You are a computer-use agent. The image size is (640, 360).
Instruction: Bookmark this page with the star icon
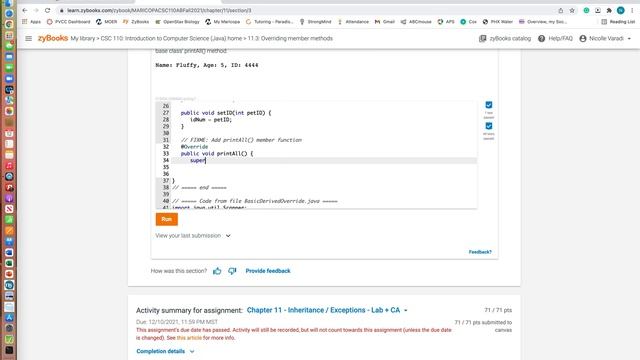tap(572, 10)
